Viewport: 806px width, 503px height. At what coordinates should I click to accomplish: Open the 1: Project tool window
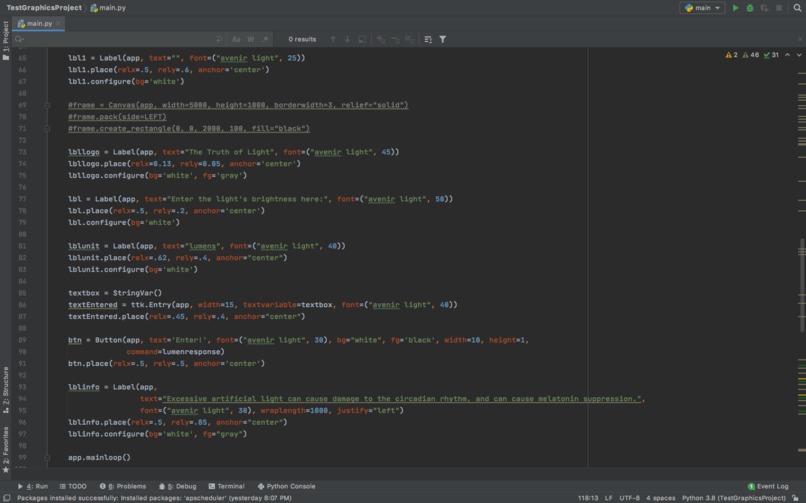(6, 41)
